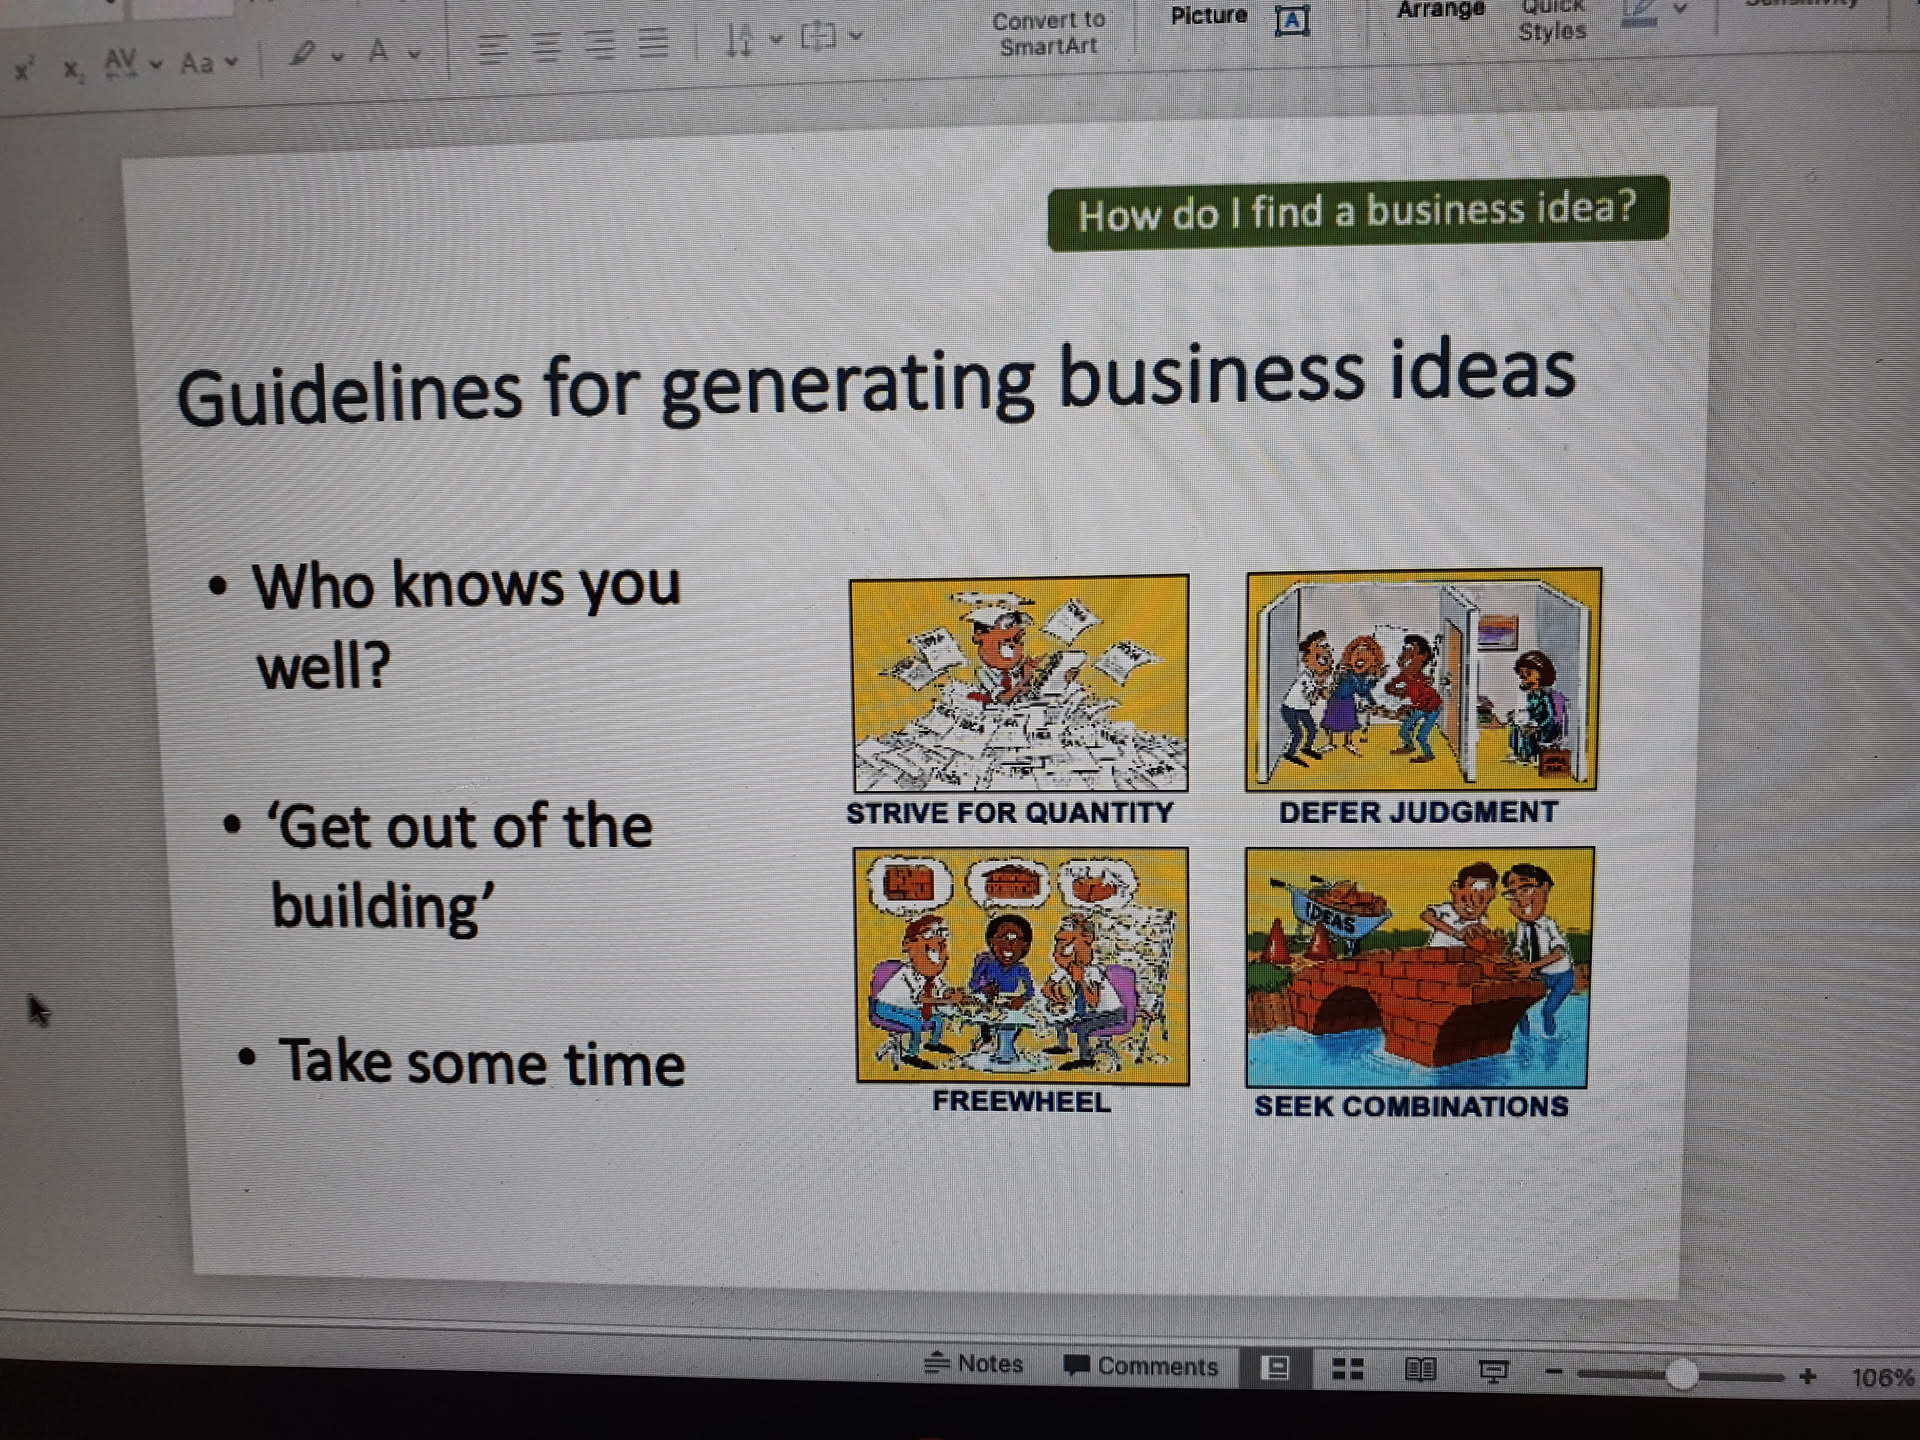Toggle the Notes pane
The height and width of the screenshot is (1440, 1920).
(974, 1364)
